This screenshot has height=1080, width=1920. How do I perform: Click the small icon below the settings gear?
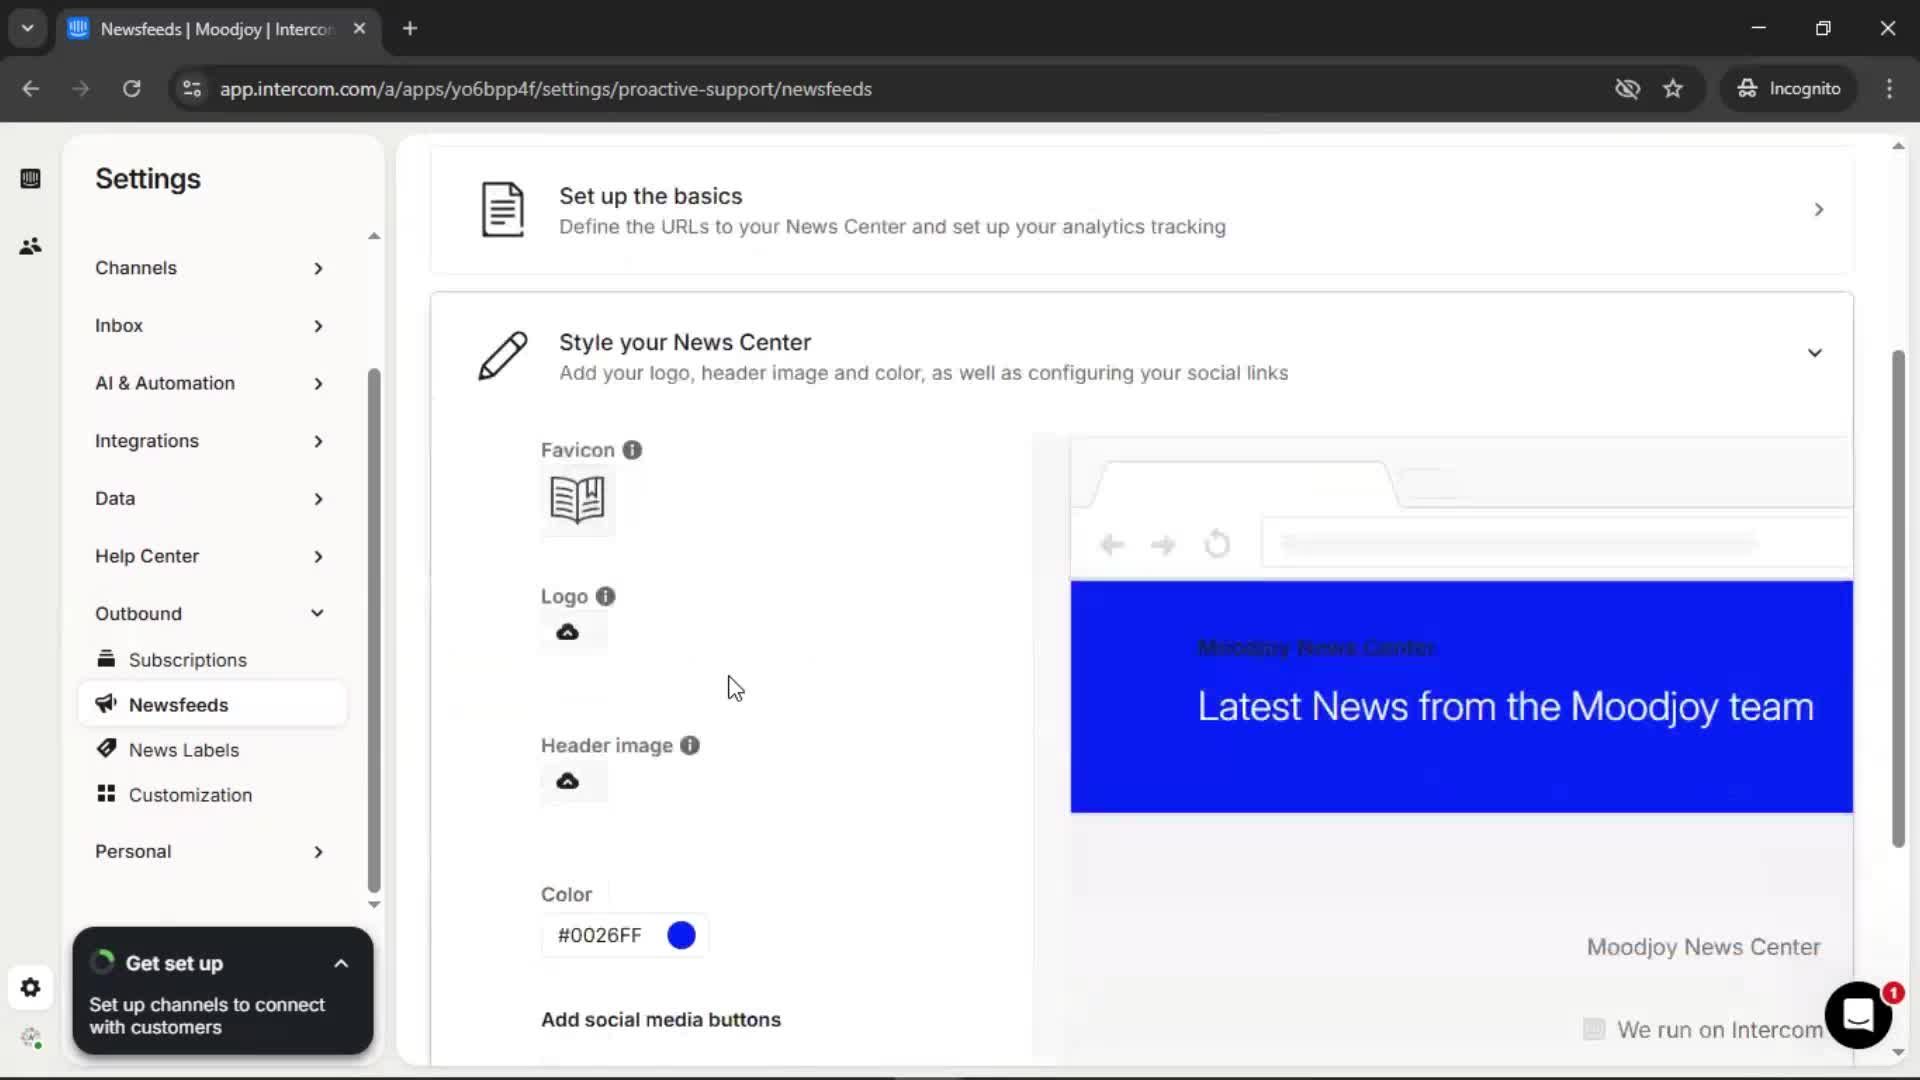coord(31,1038)
